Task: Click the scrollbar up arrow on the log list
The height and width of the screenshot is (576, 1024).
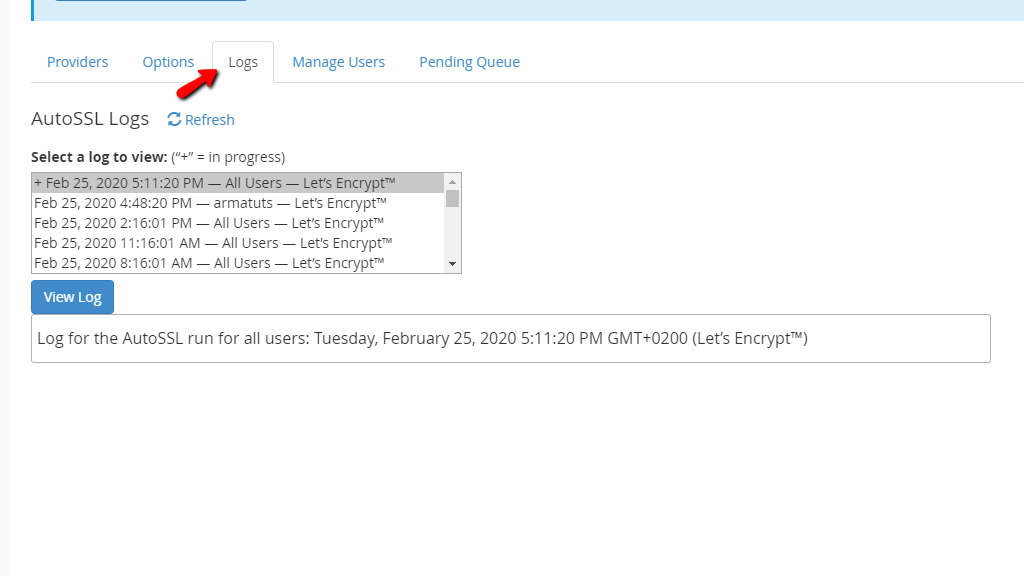Action: [x=453, y=181]
